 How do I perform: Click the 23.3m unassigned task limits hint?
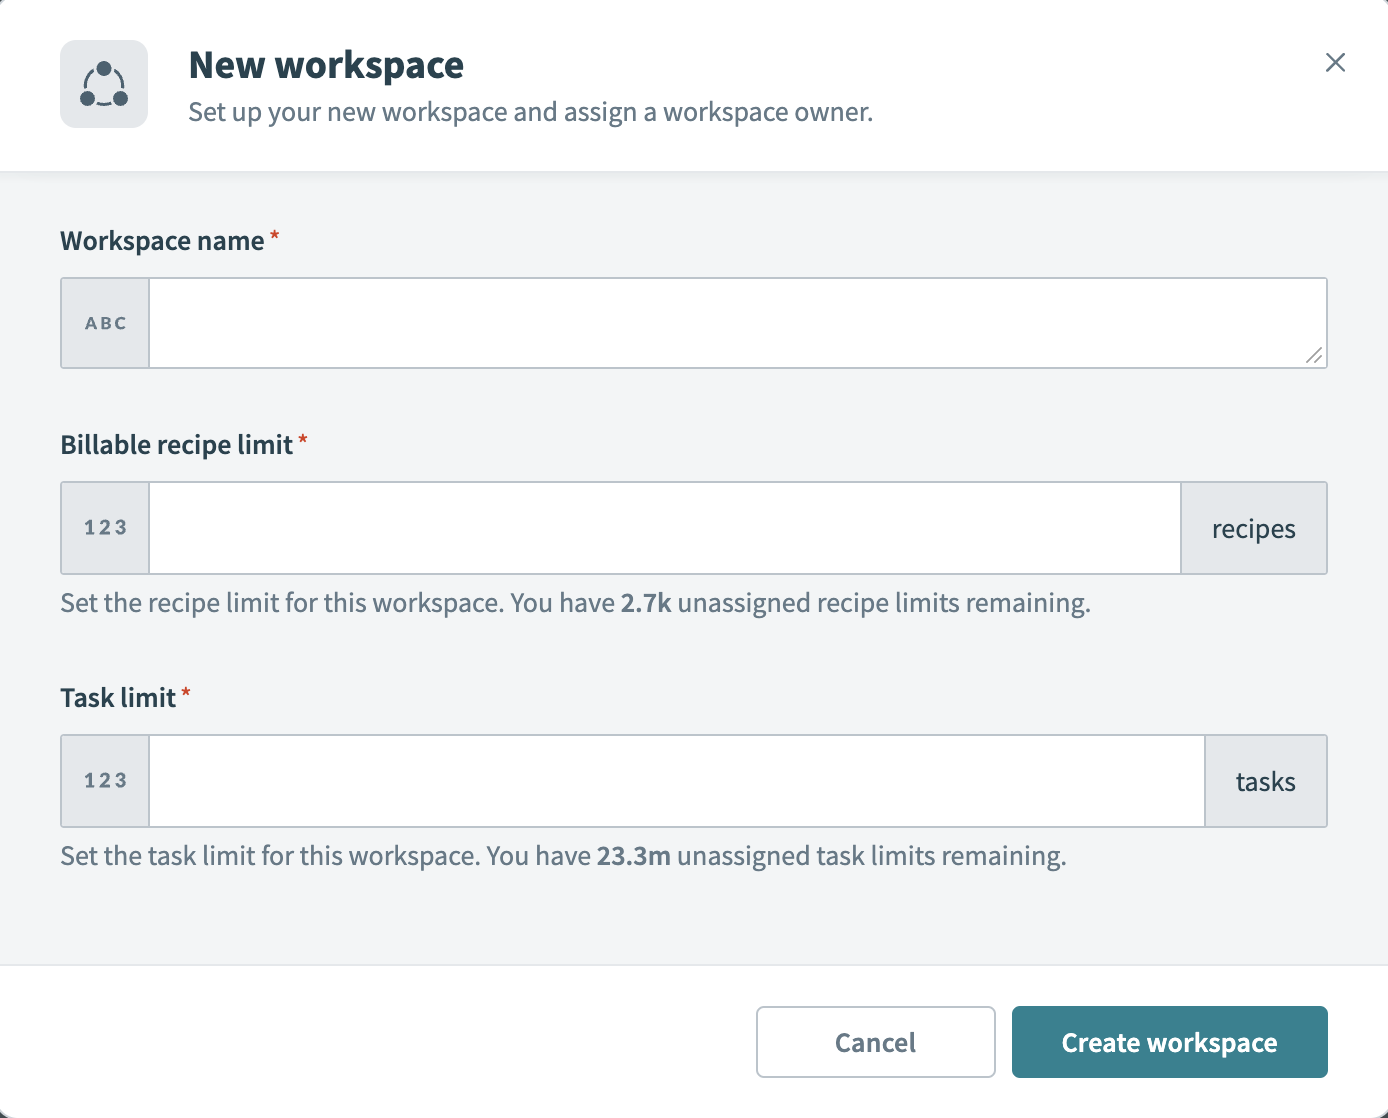tap(563, 856)
